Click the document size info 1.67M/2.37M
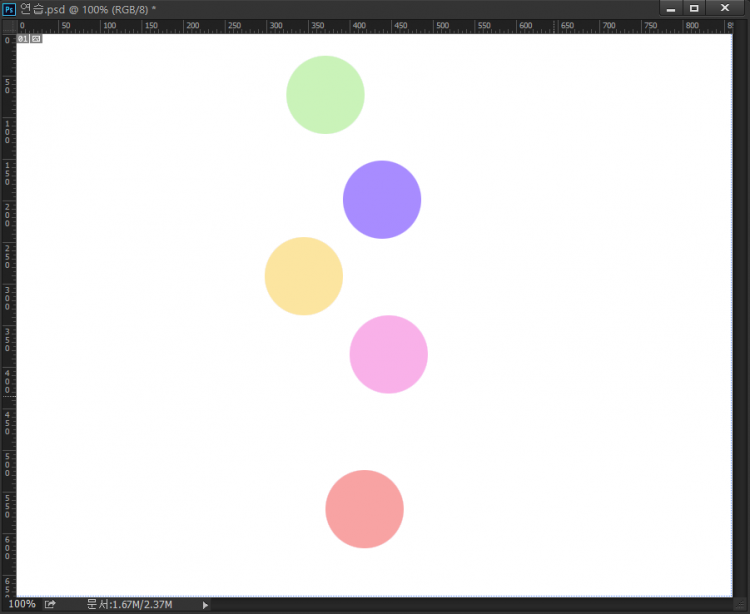Image resolution: width=750 pixels, height=614 pixels. pyautogui.click(x=129, y=605)
